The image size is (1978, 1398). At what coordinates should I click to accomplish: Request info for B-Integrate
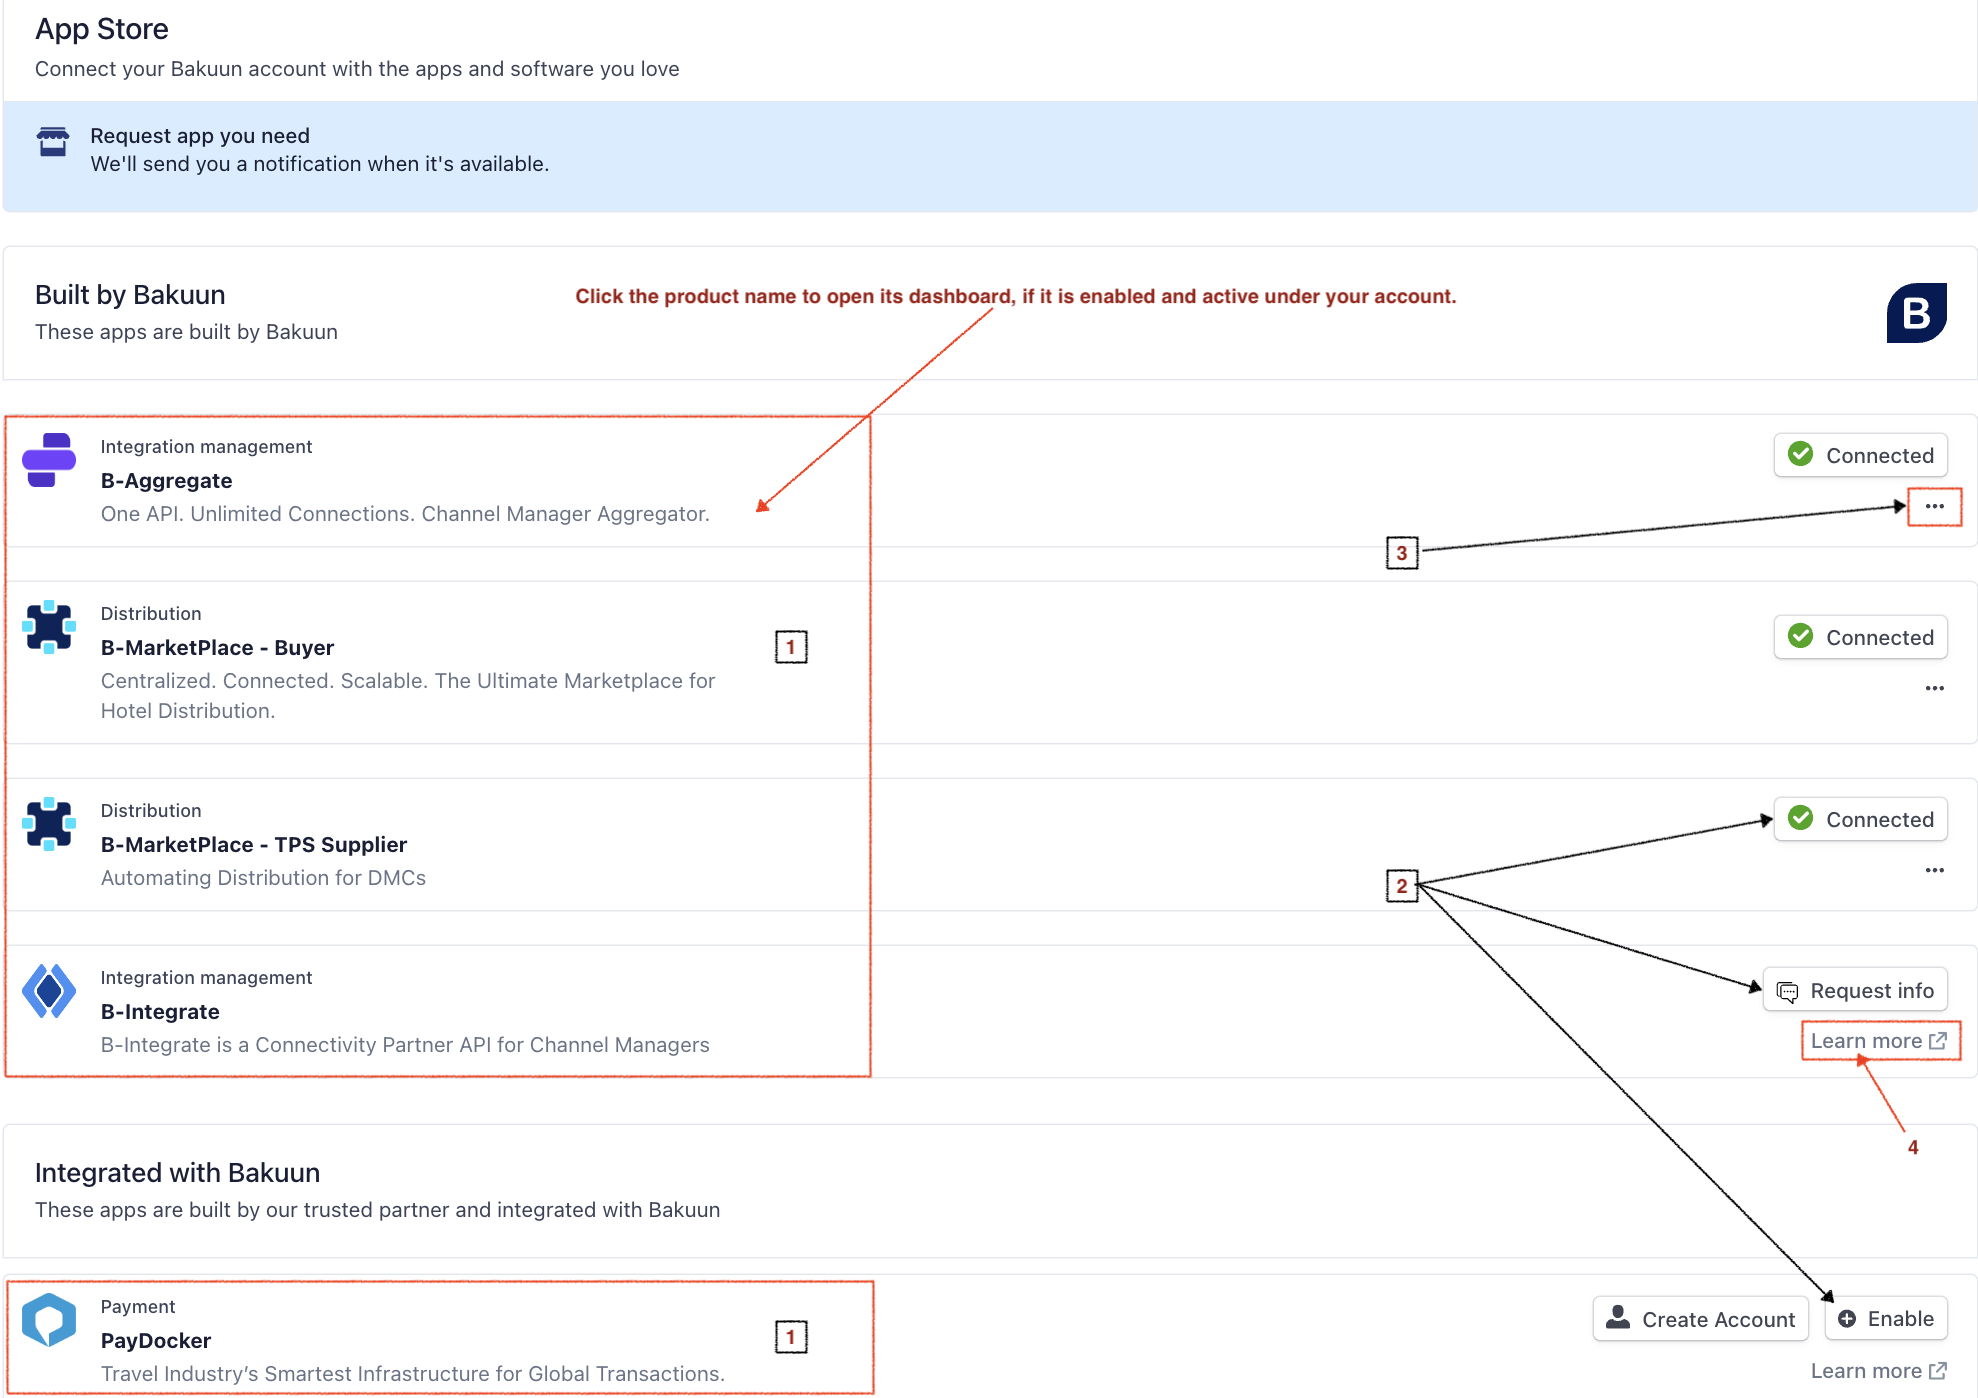1855,990
